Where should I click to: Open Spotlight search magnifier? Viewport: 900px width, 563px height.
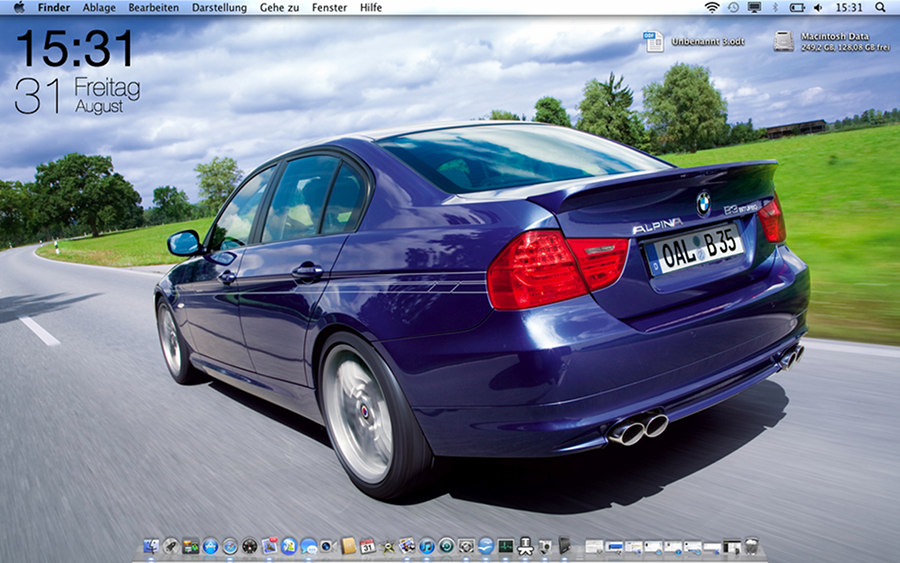[x=880, y=7]
